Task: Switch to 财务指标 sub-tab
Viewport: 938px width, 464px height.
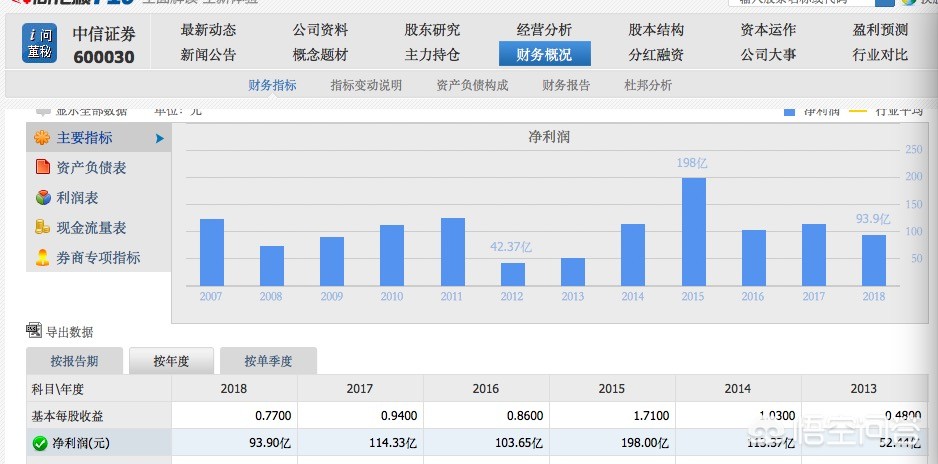Action: point(272,85)
